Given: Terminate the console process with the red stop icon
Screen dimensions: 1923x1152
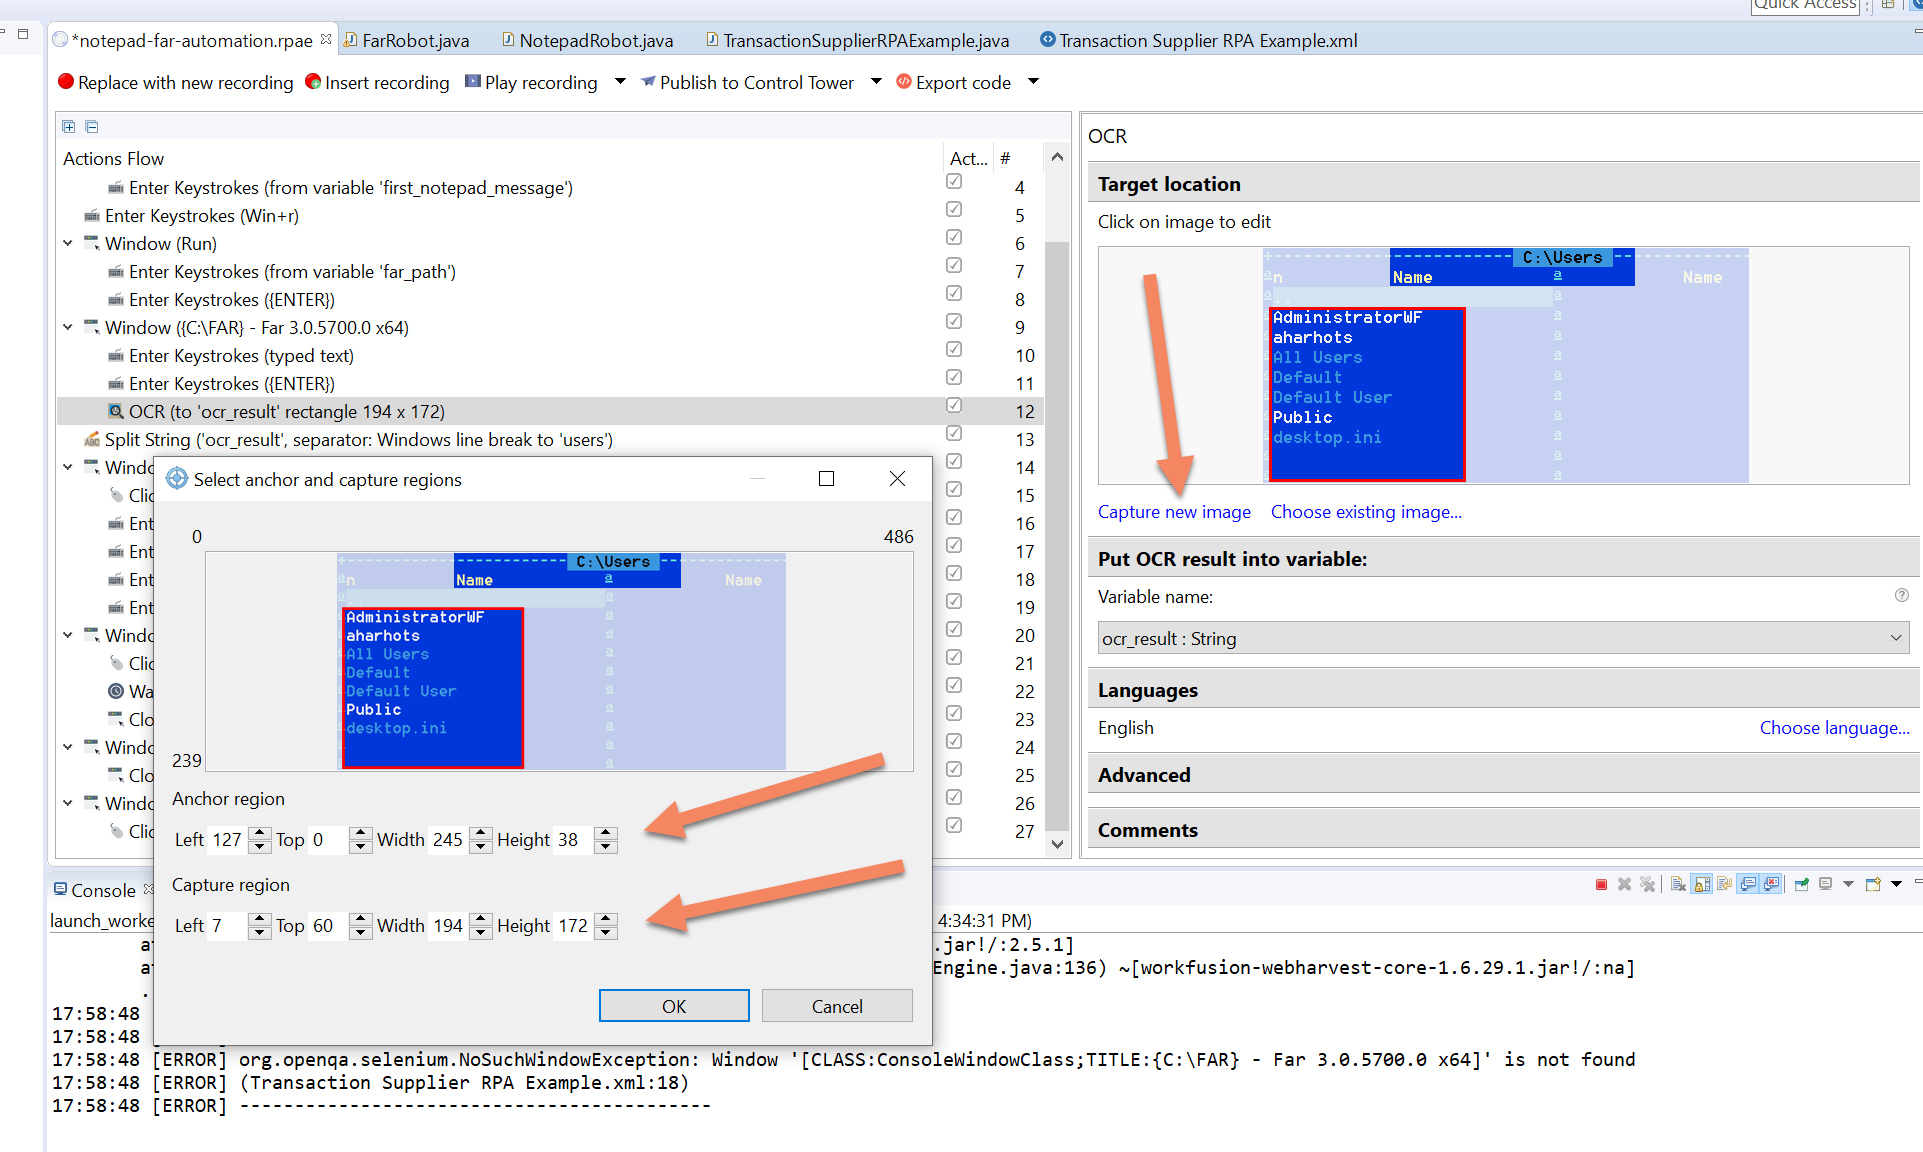Looking at the screenshot, I should tap(1601, 884).
